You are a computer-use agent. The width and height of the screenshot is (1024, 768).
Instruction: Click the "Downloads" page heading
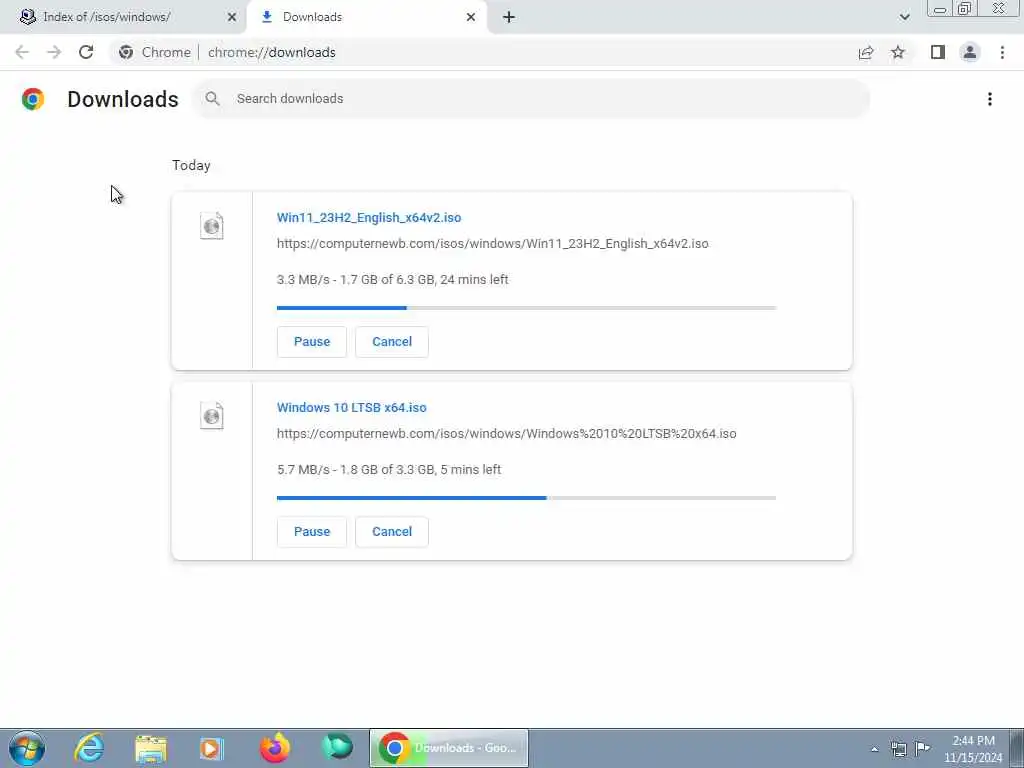pos(123,99)
